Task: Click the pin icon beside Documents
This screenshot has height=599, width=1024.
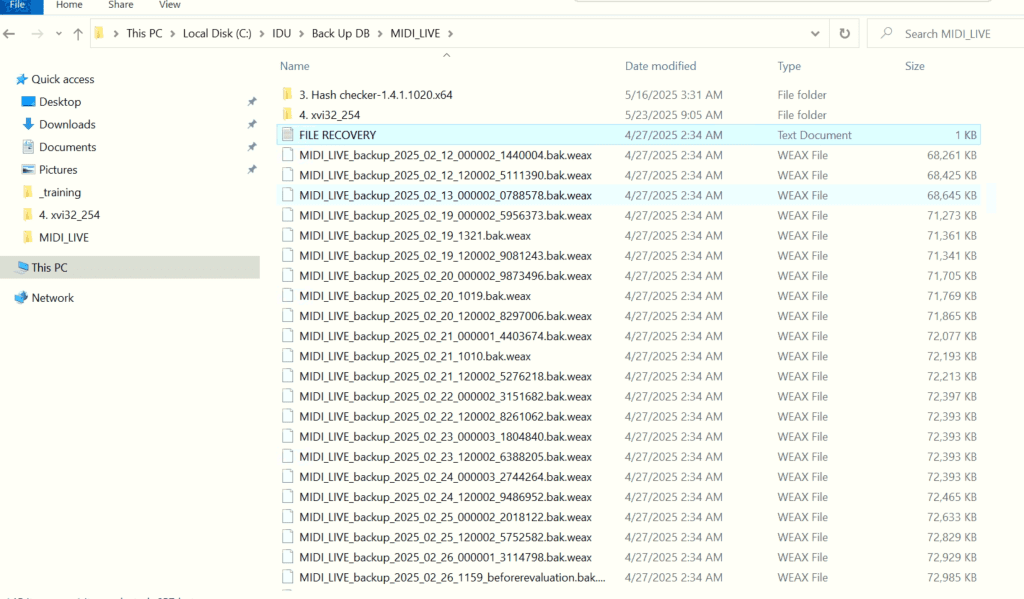Action: (252, 147)
